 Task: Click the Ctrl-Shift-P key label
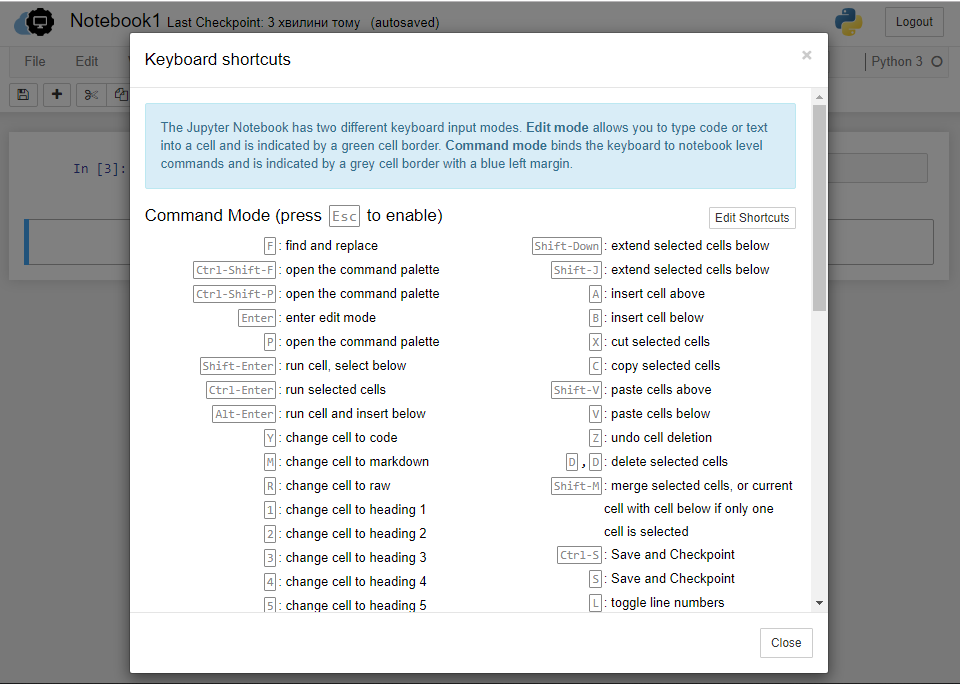(x=234, y=294)
